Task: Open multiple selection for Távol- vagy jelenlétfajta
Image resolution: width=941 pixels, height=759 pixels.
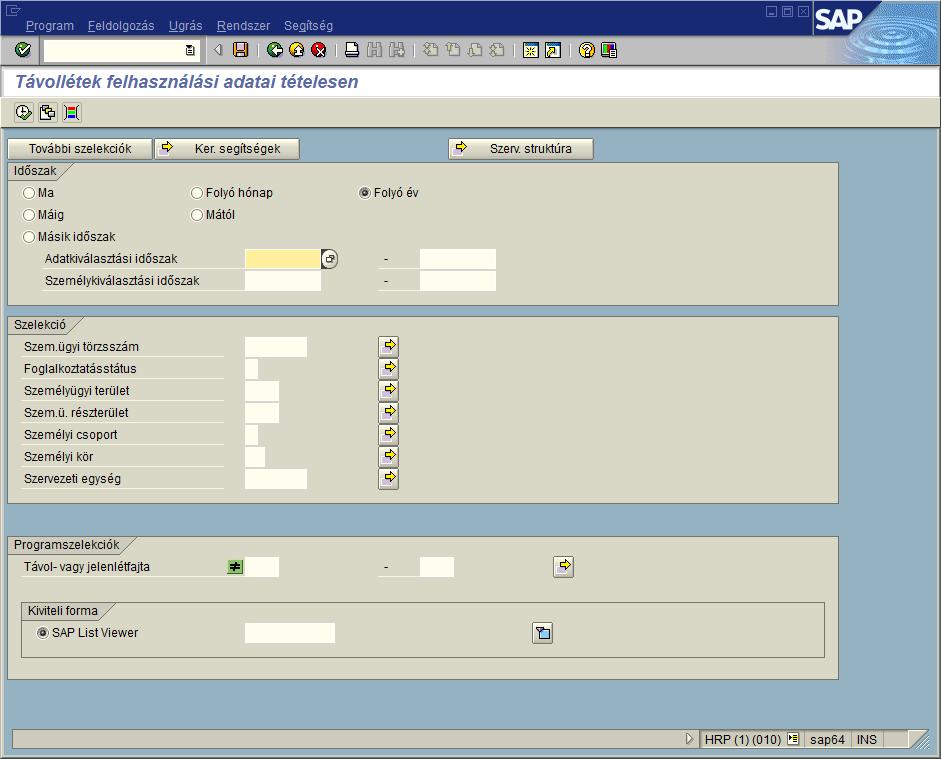Action: [564, 566]
